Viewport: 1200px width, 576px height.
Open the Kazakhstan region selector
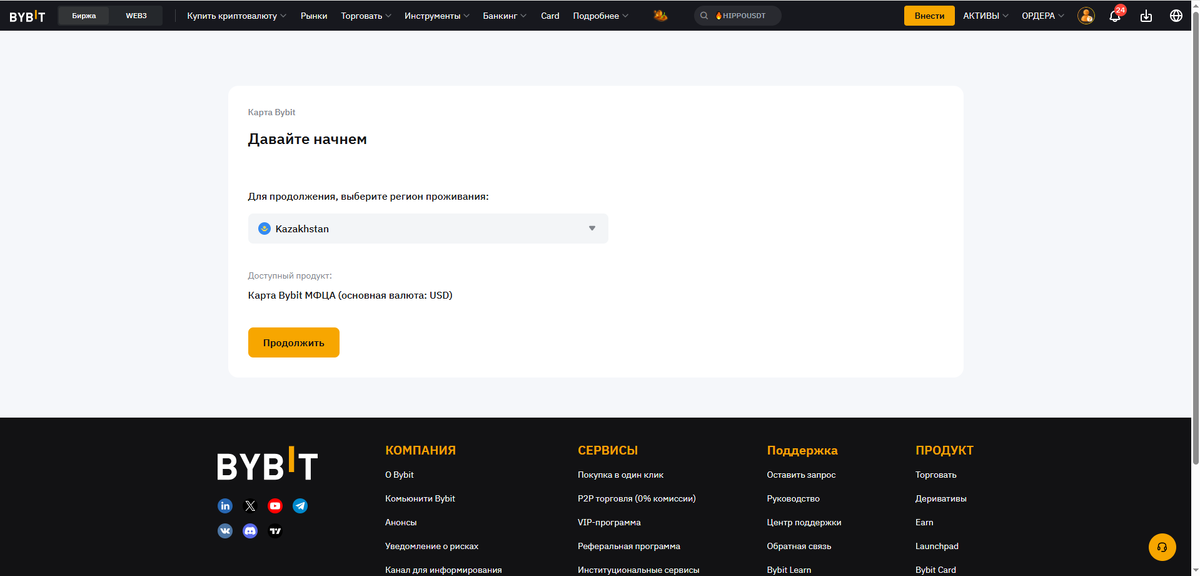(x=428, y=228)
